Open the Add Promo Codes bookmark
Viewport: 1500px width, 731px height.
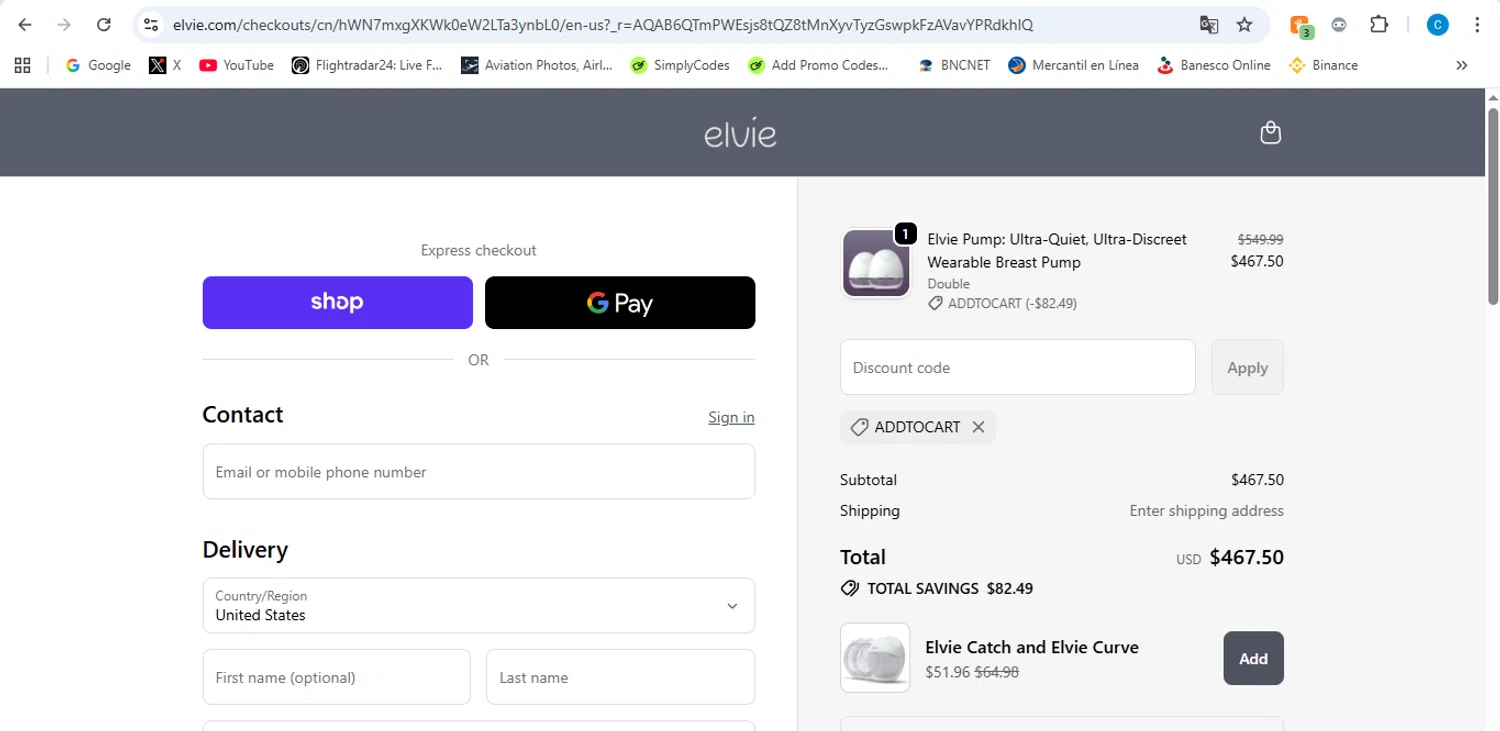pyautogui.click(x=818, y=65)
